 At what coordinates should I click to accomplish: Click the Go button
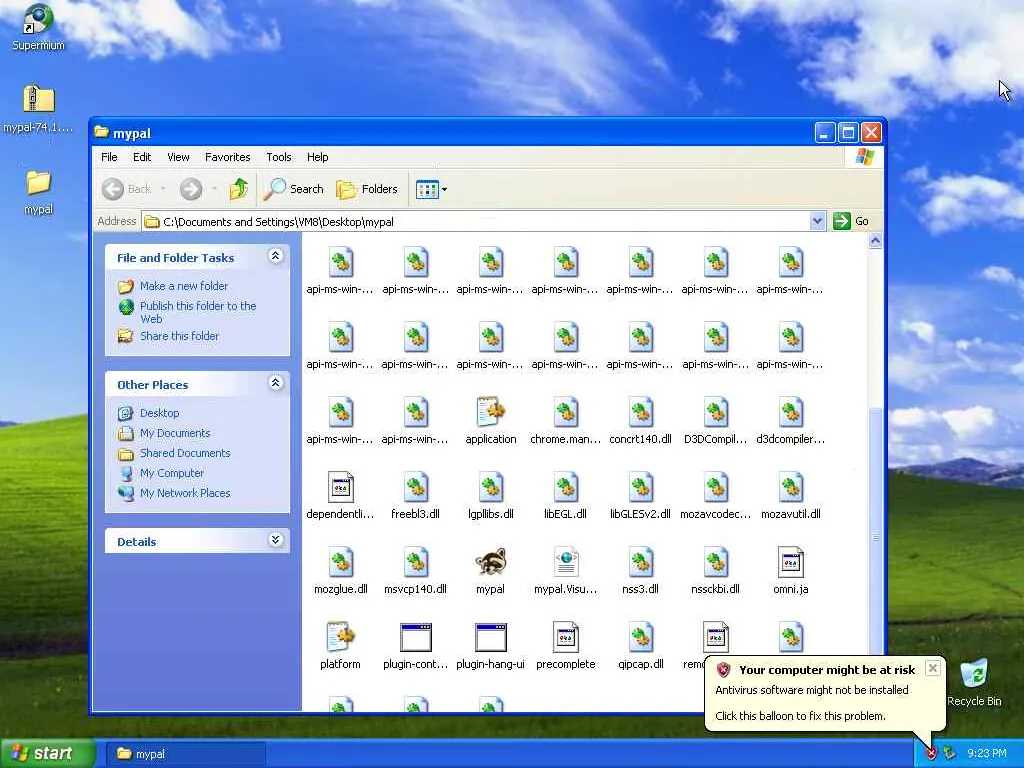(x=852, y=221)
